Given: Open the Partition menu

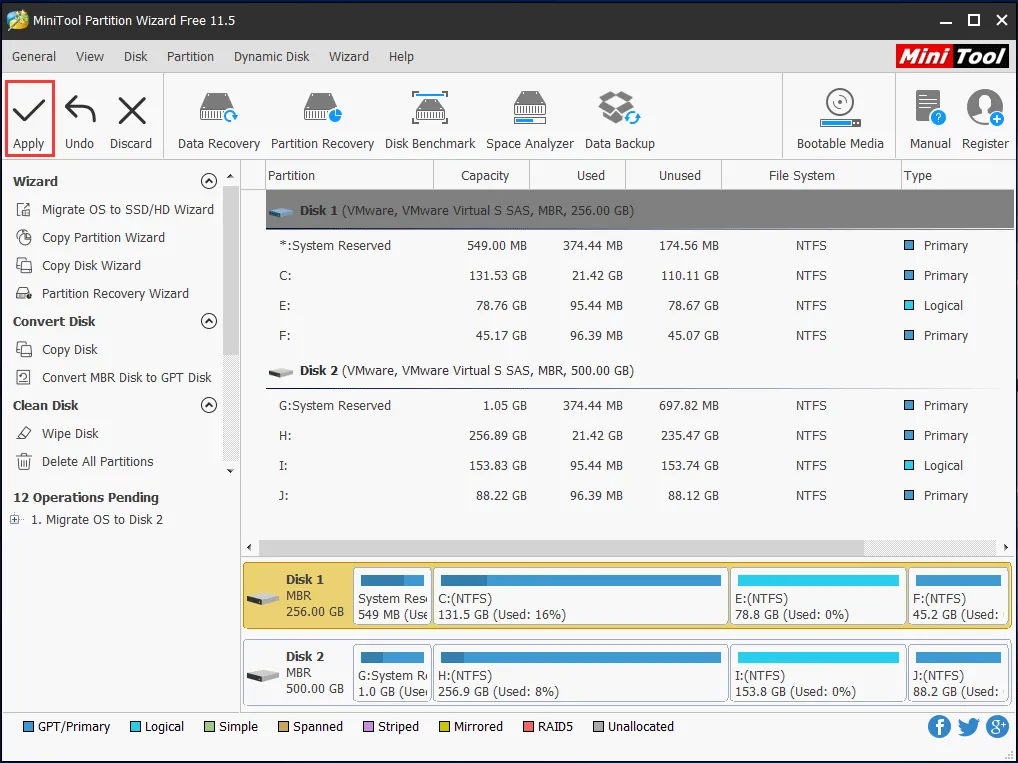Looking at the screenshot, I should pyautogui.click(x=190, y=57).
